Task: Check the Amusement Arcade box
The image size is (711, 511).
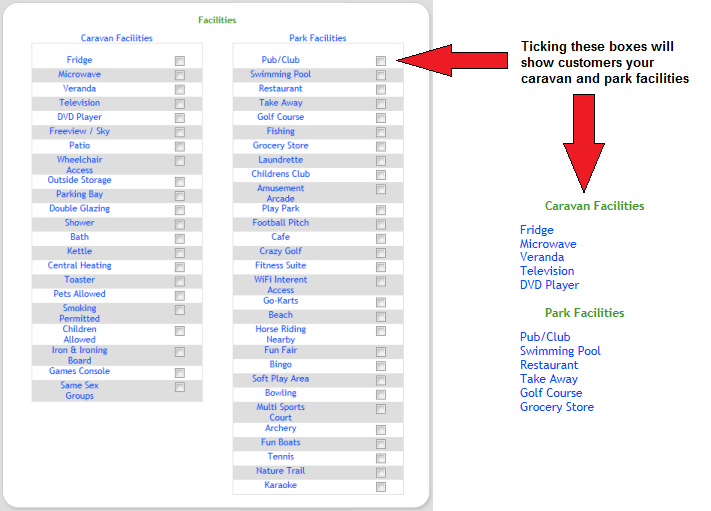Action: [381, 189]
